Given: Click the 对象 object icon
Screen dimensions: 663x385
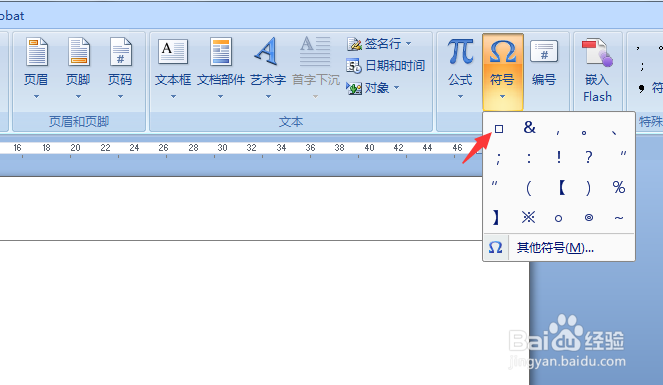Looking at the screenshot, I should pos(354,88).
